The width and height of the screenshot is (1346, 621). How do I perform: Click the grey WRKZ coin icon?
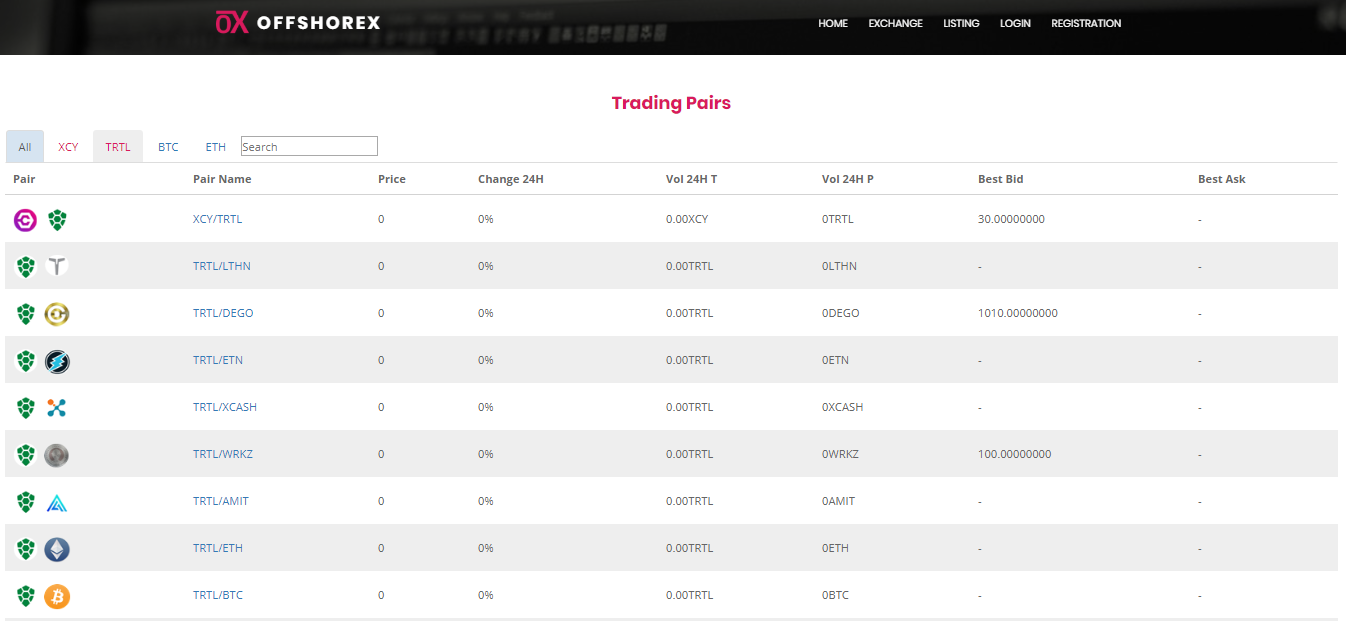click(x=57, y=455)
